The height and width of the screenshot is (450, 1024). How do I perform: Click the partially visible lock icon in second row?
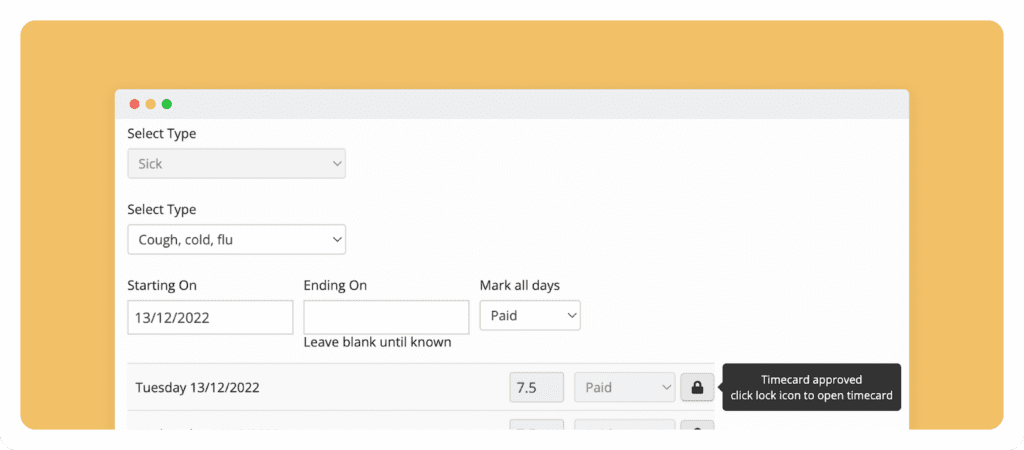(697, 425)
